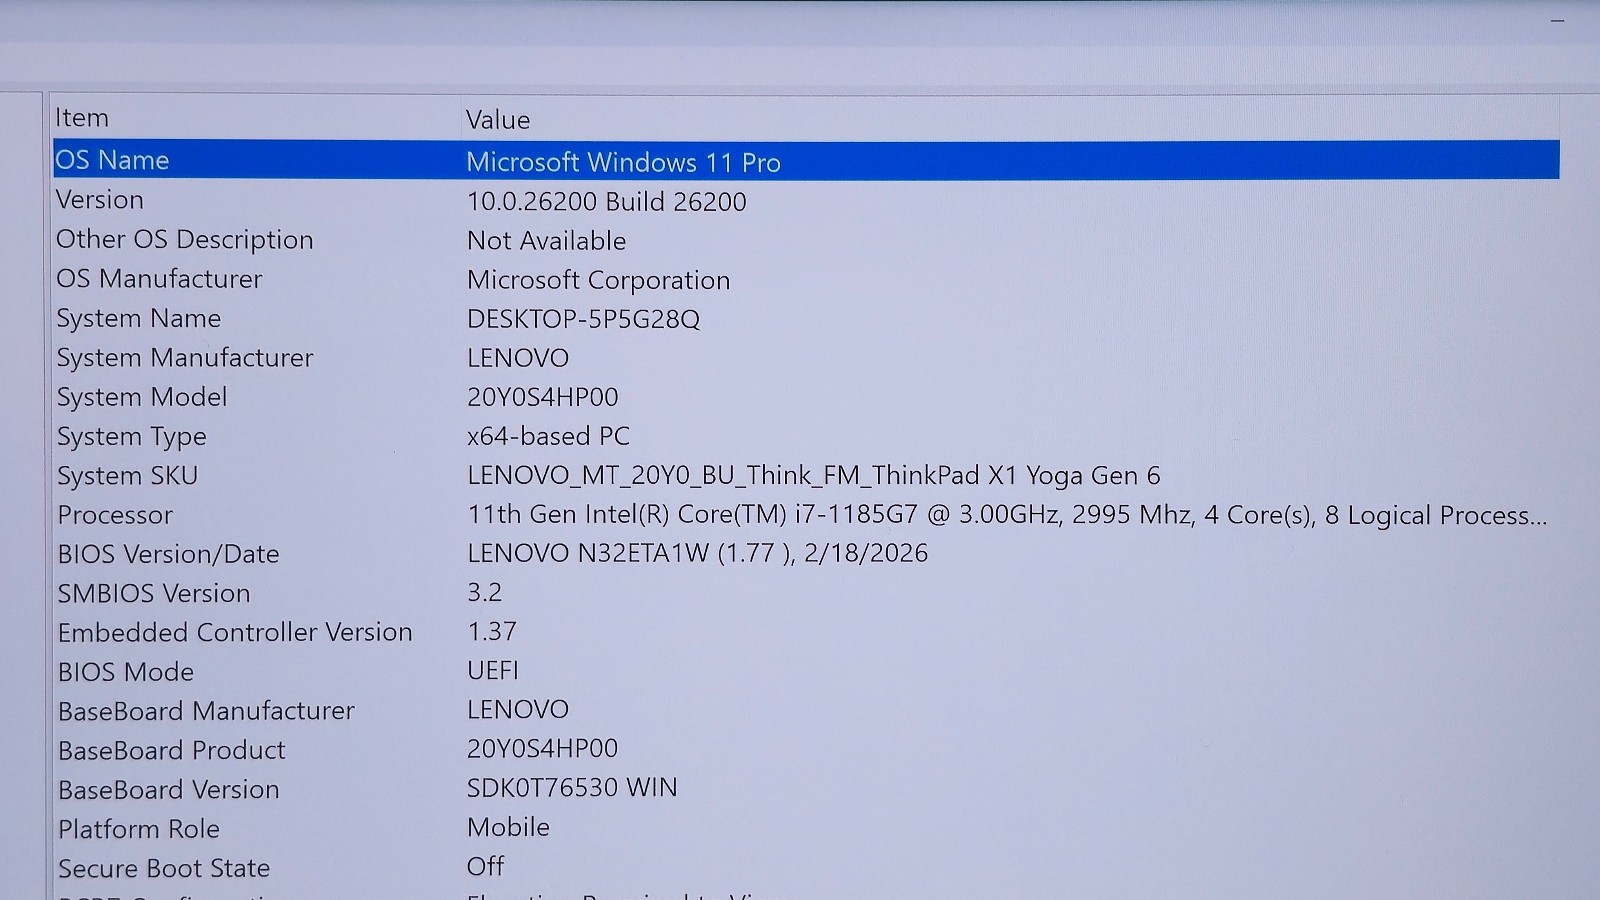
Task: Select the Embedded Controller Version label
Action: (x=235, y=632)
